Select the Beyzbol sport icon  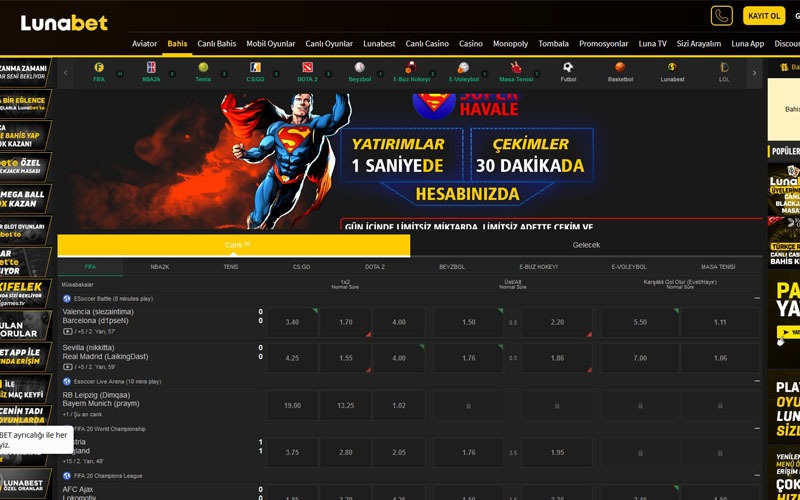click(x=359, y=67)
